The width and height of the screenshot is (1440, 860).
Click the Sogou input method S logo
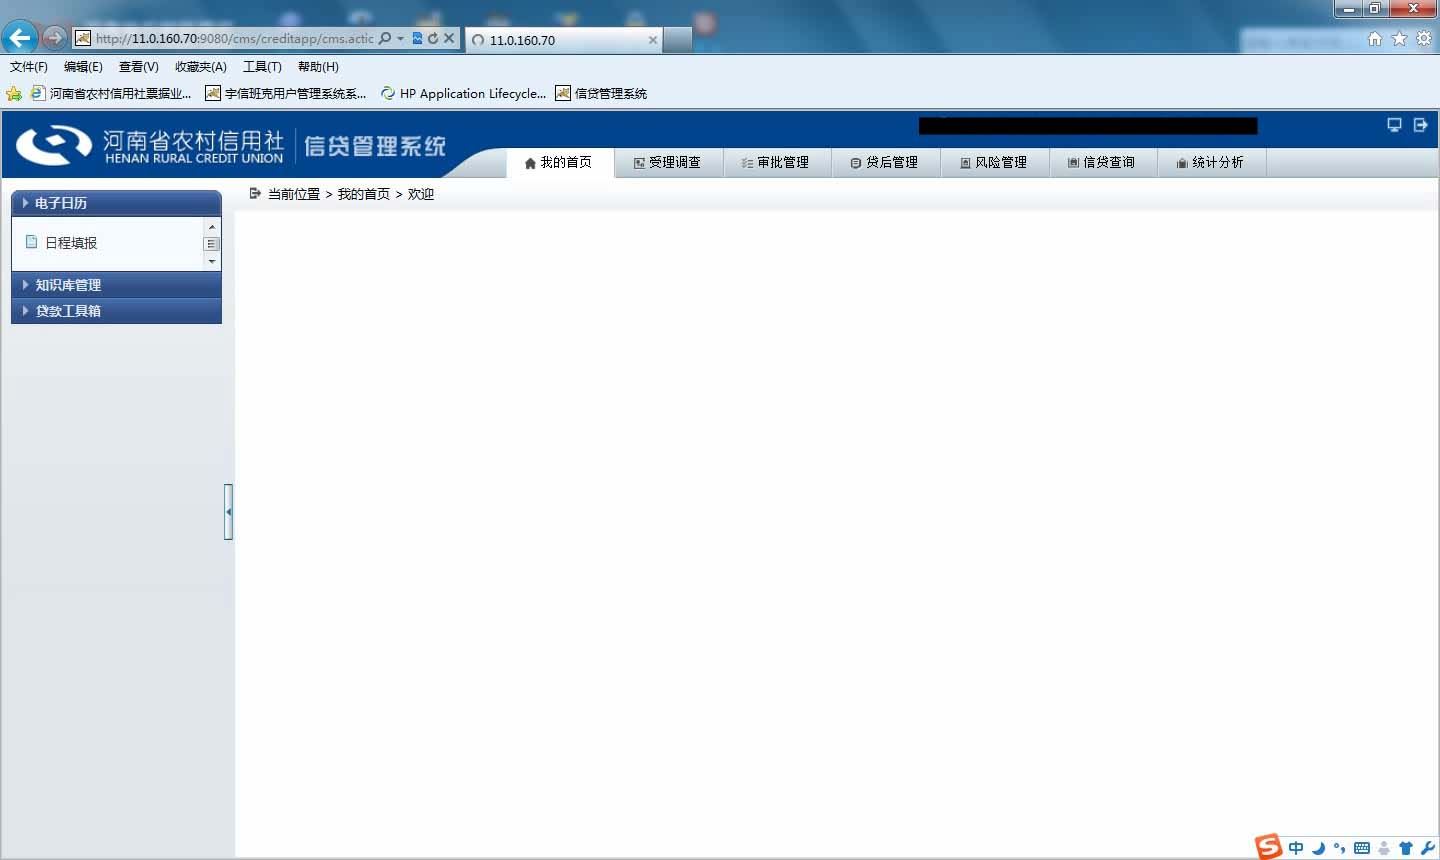[x=1268, y=846]
